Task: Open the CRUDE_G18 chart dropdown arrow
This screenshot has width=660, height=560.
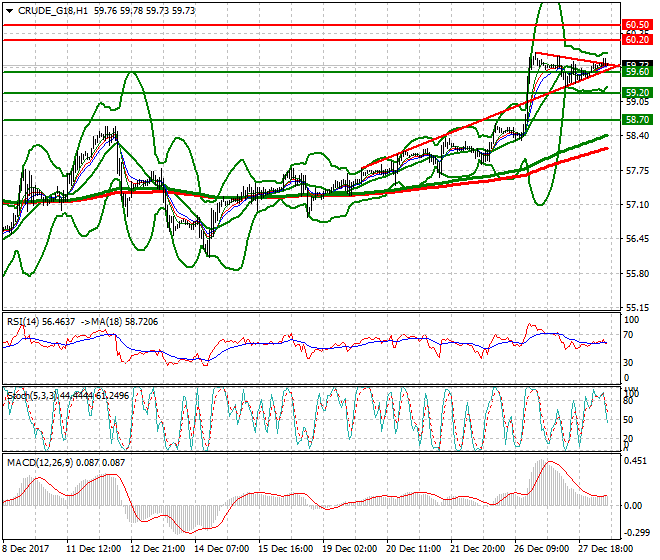Action: (9, 10)
